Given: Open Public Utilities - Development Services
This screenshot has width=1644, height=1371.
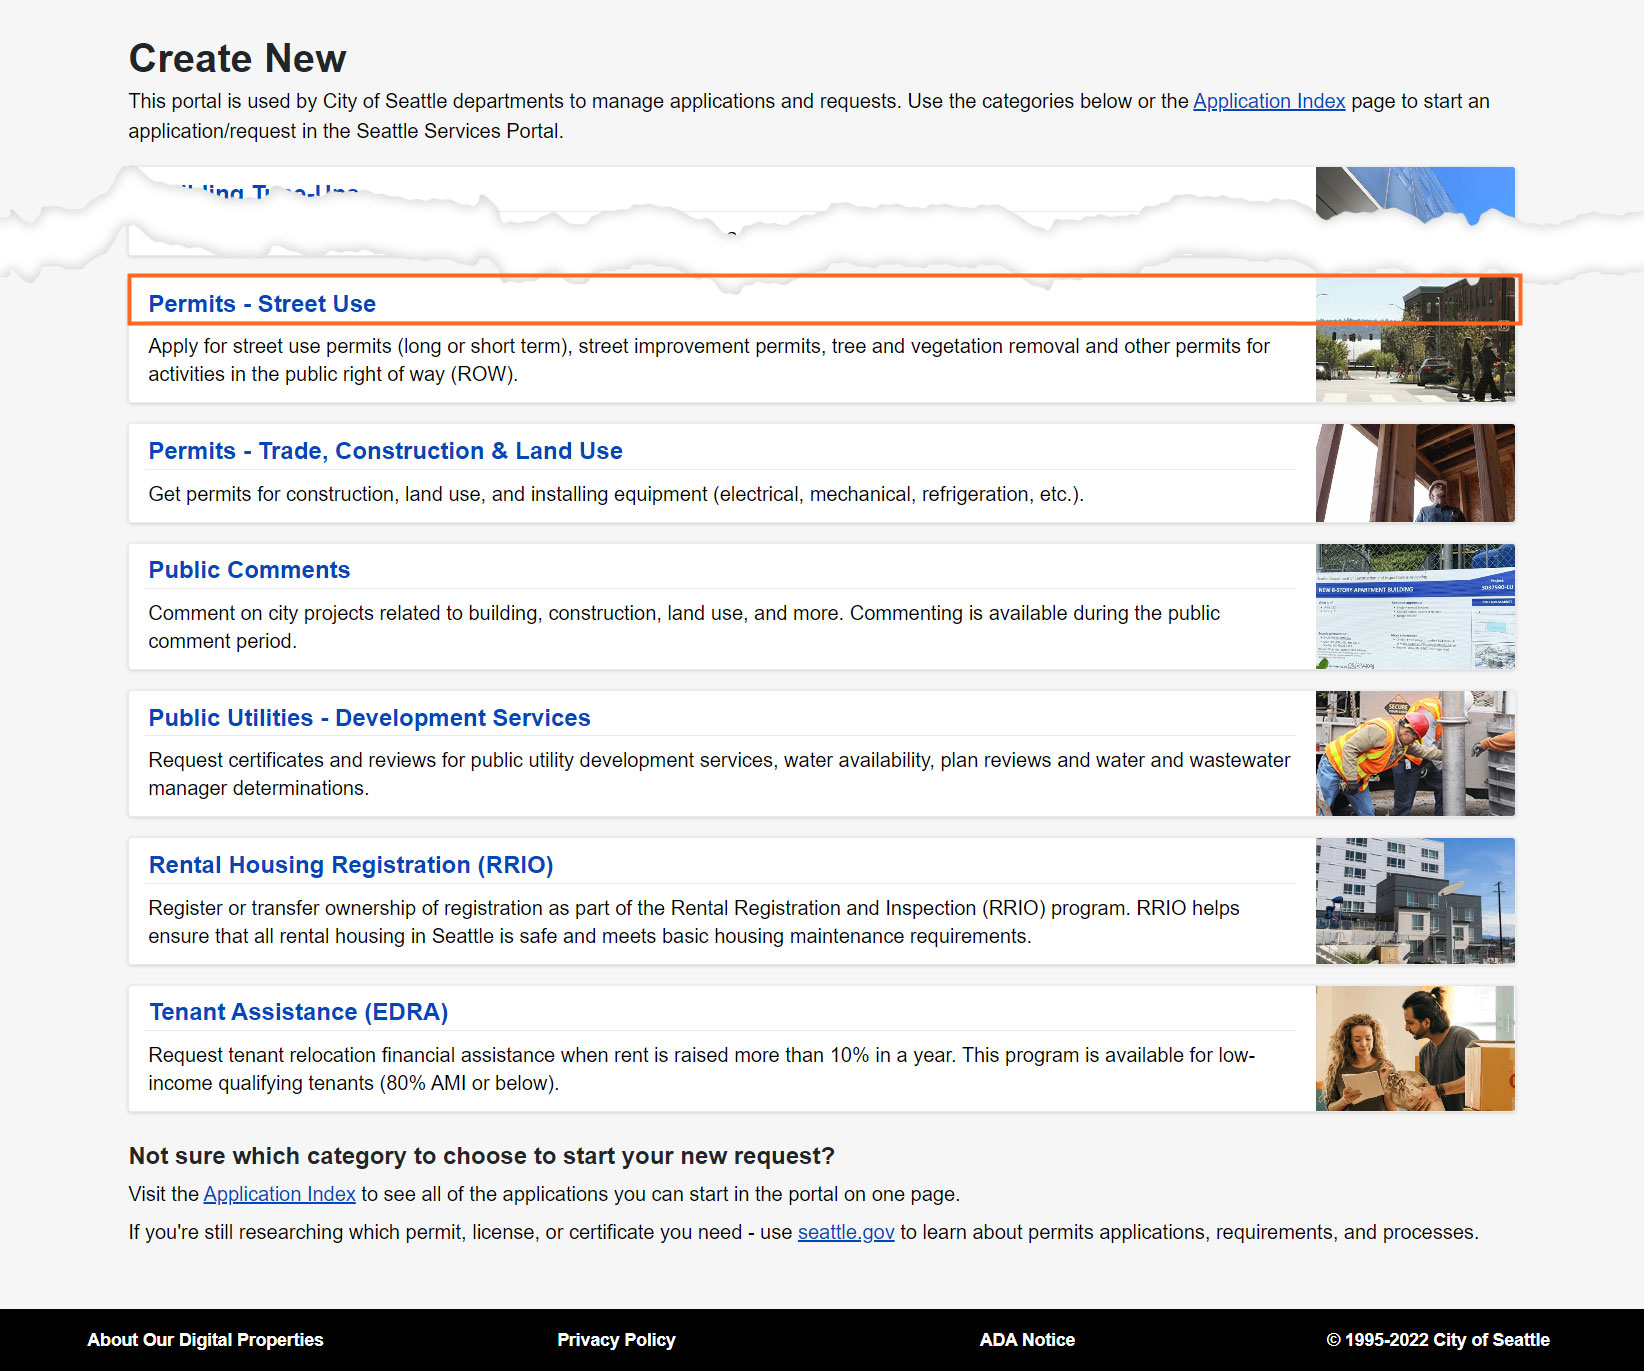Looking at the screenshot, I should [369, 718].
